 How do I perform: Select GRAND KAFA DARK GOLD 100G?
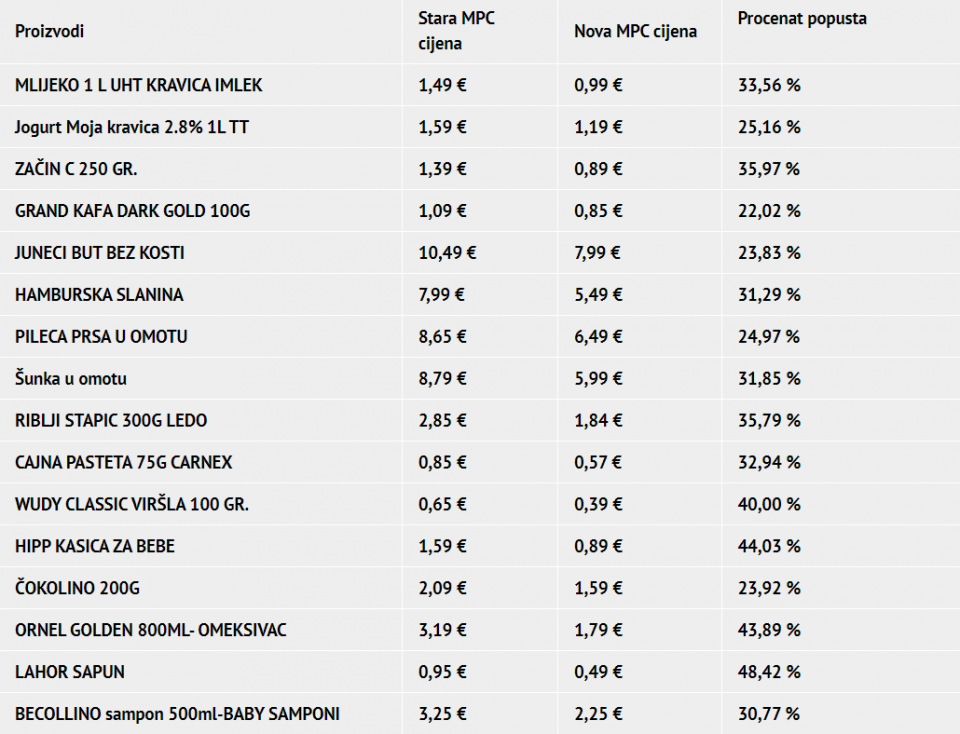pyautogui.click(x=132, y=212)
